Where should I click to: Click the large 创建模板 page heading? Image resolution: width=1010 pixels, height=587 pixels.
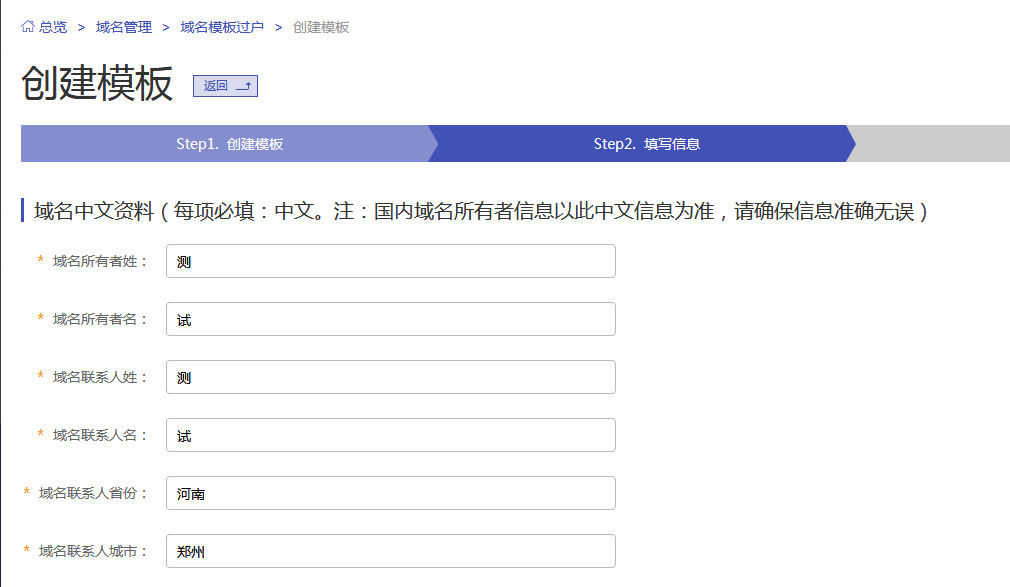(x=97, y=84)
